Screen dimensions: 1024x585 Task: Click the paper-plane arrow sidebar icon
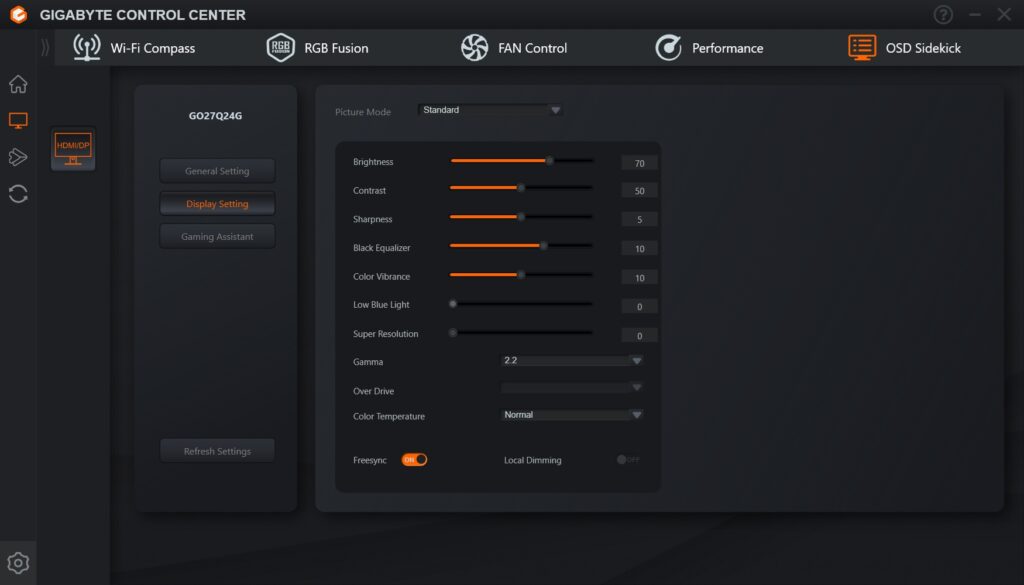pos(18,157)
